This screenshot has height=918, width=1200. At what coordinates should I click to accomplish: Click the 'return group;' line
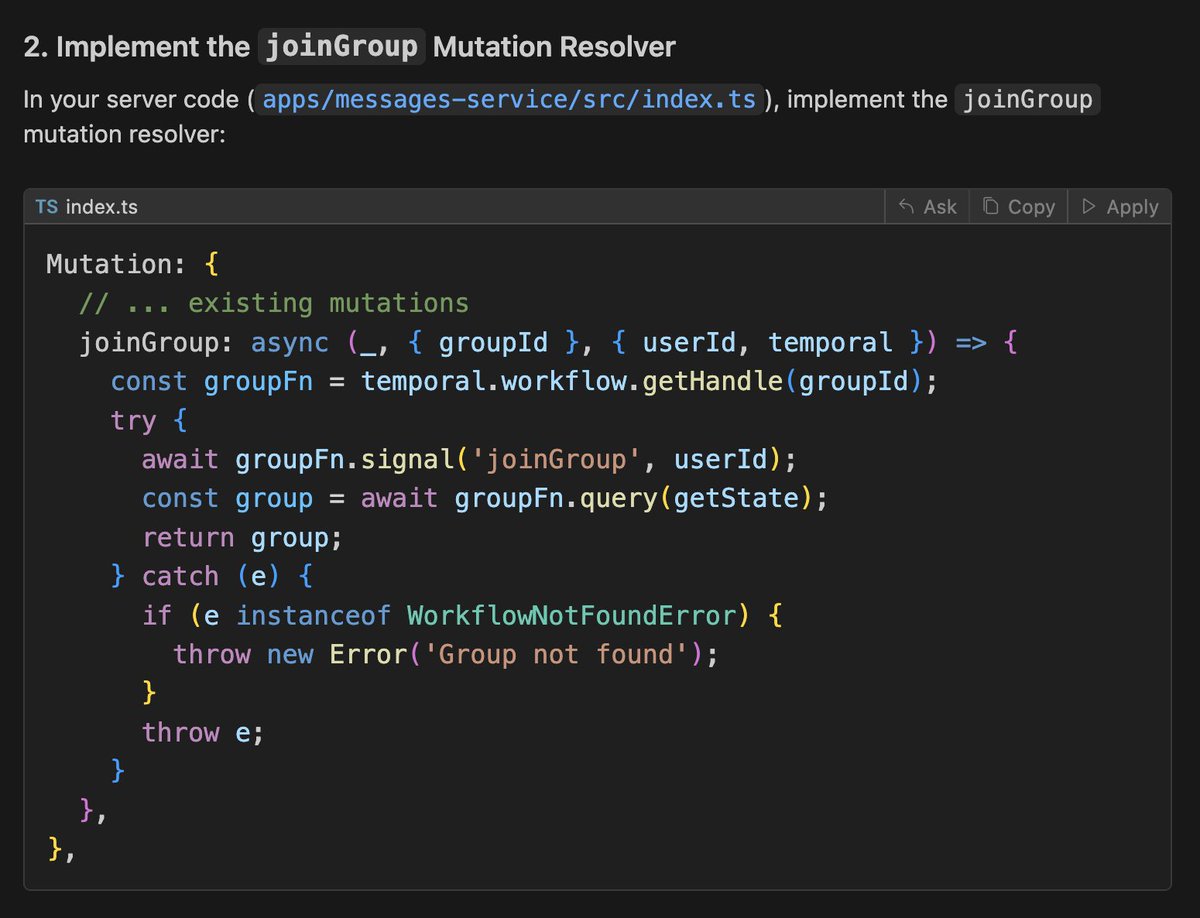pyautogui.click(x=242, y=537)
